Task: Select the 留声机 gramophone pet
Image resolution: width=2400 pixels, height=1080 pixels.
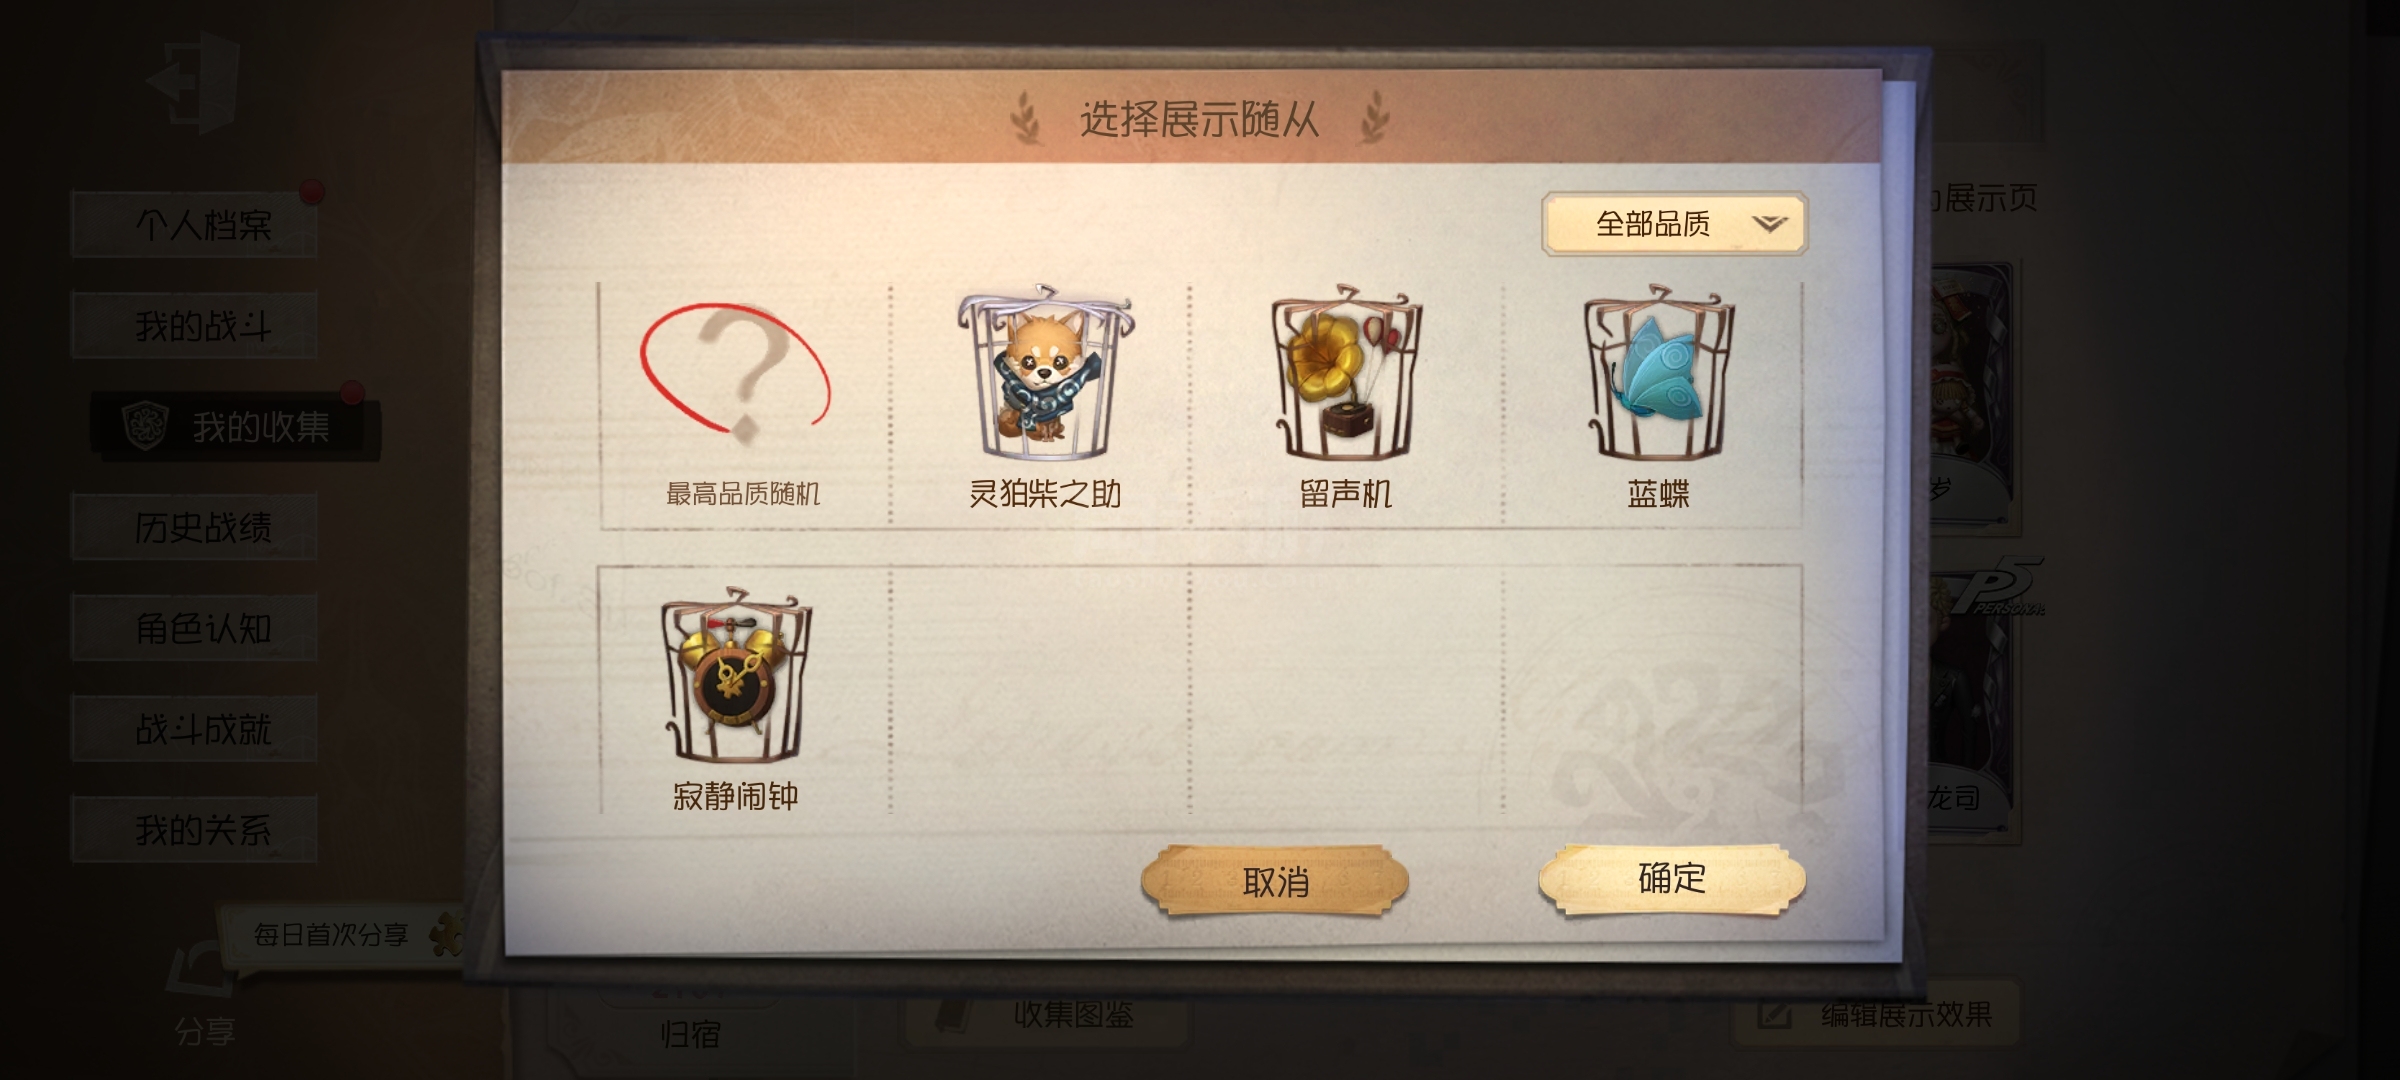Action: coord(1346,405)
